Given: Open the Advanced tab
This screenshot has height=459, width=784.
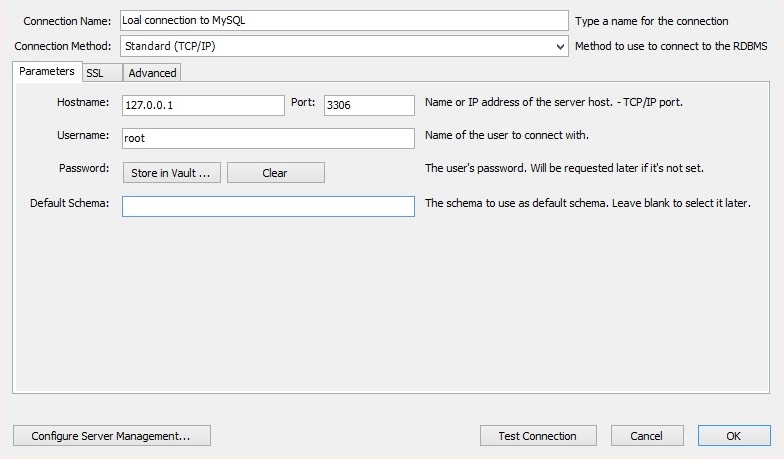Looking at the screenshot, I should tap(152, 73).
